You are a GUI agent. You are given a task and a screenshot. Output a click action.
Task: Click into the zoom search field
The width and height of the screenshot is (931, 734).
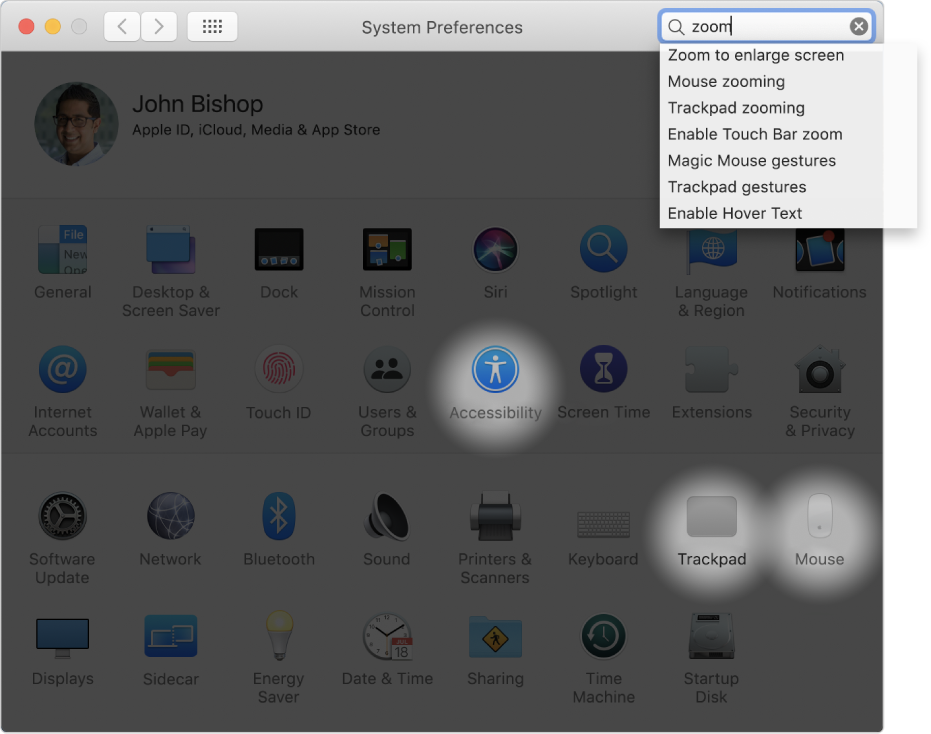coord(766,26)
